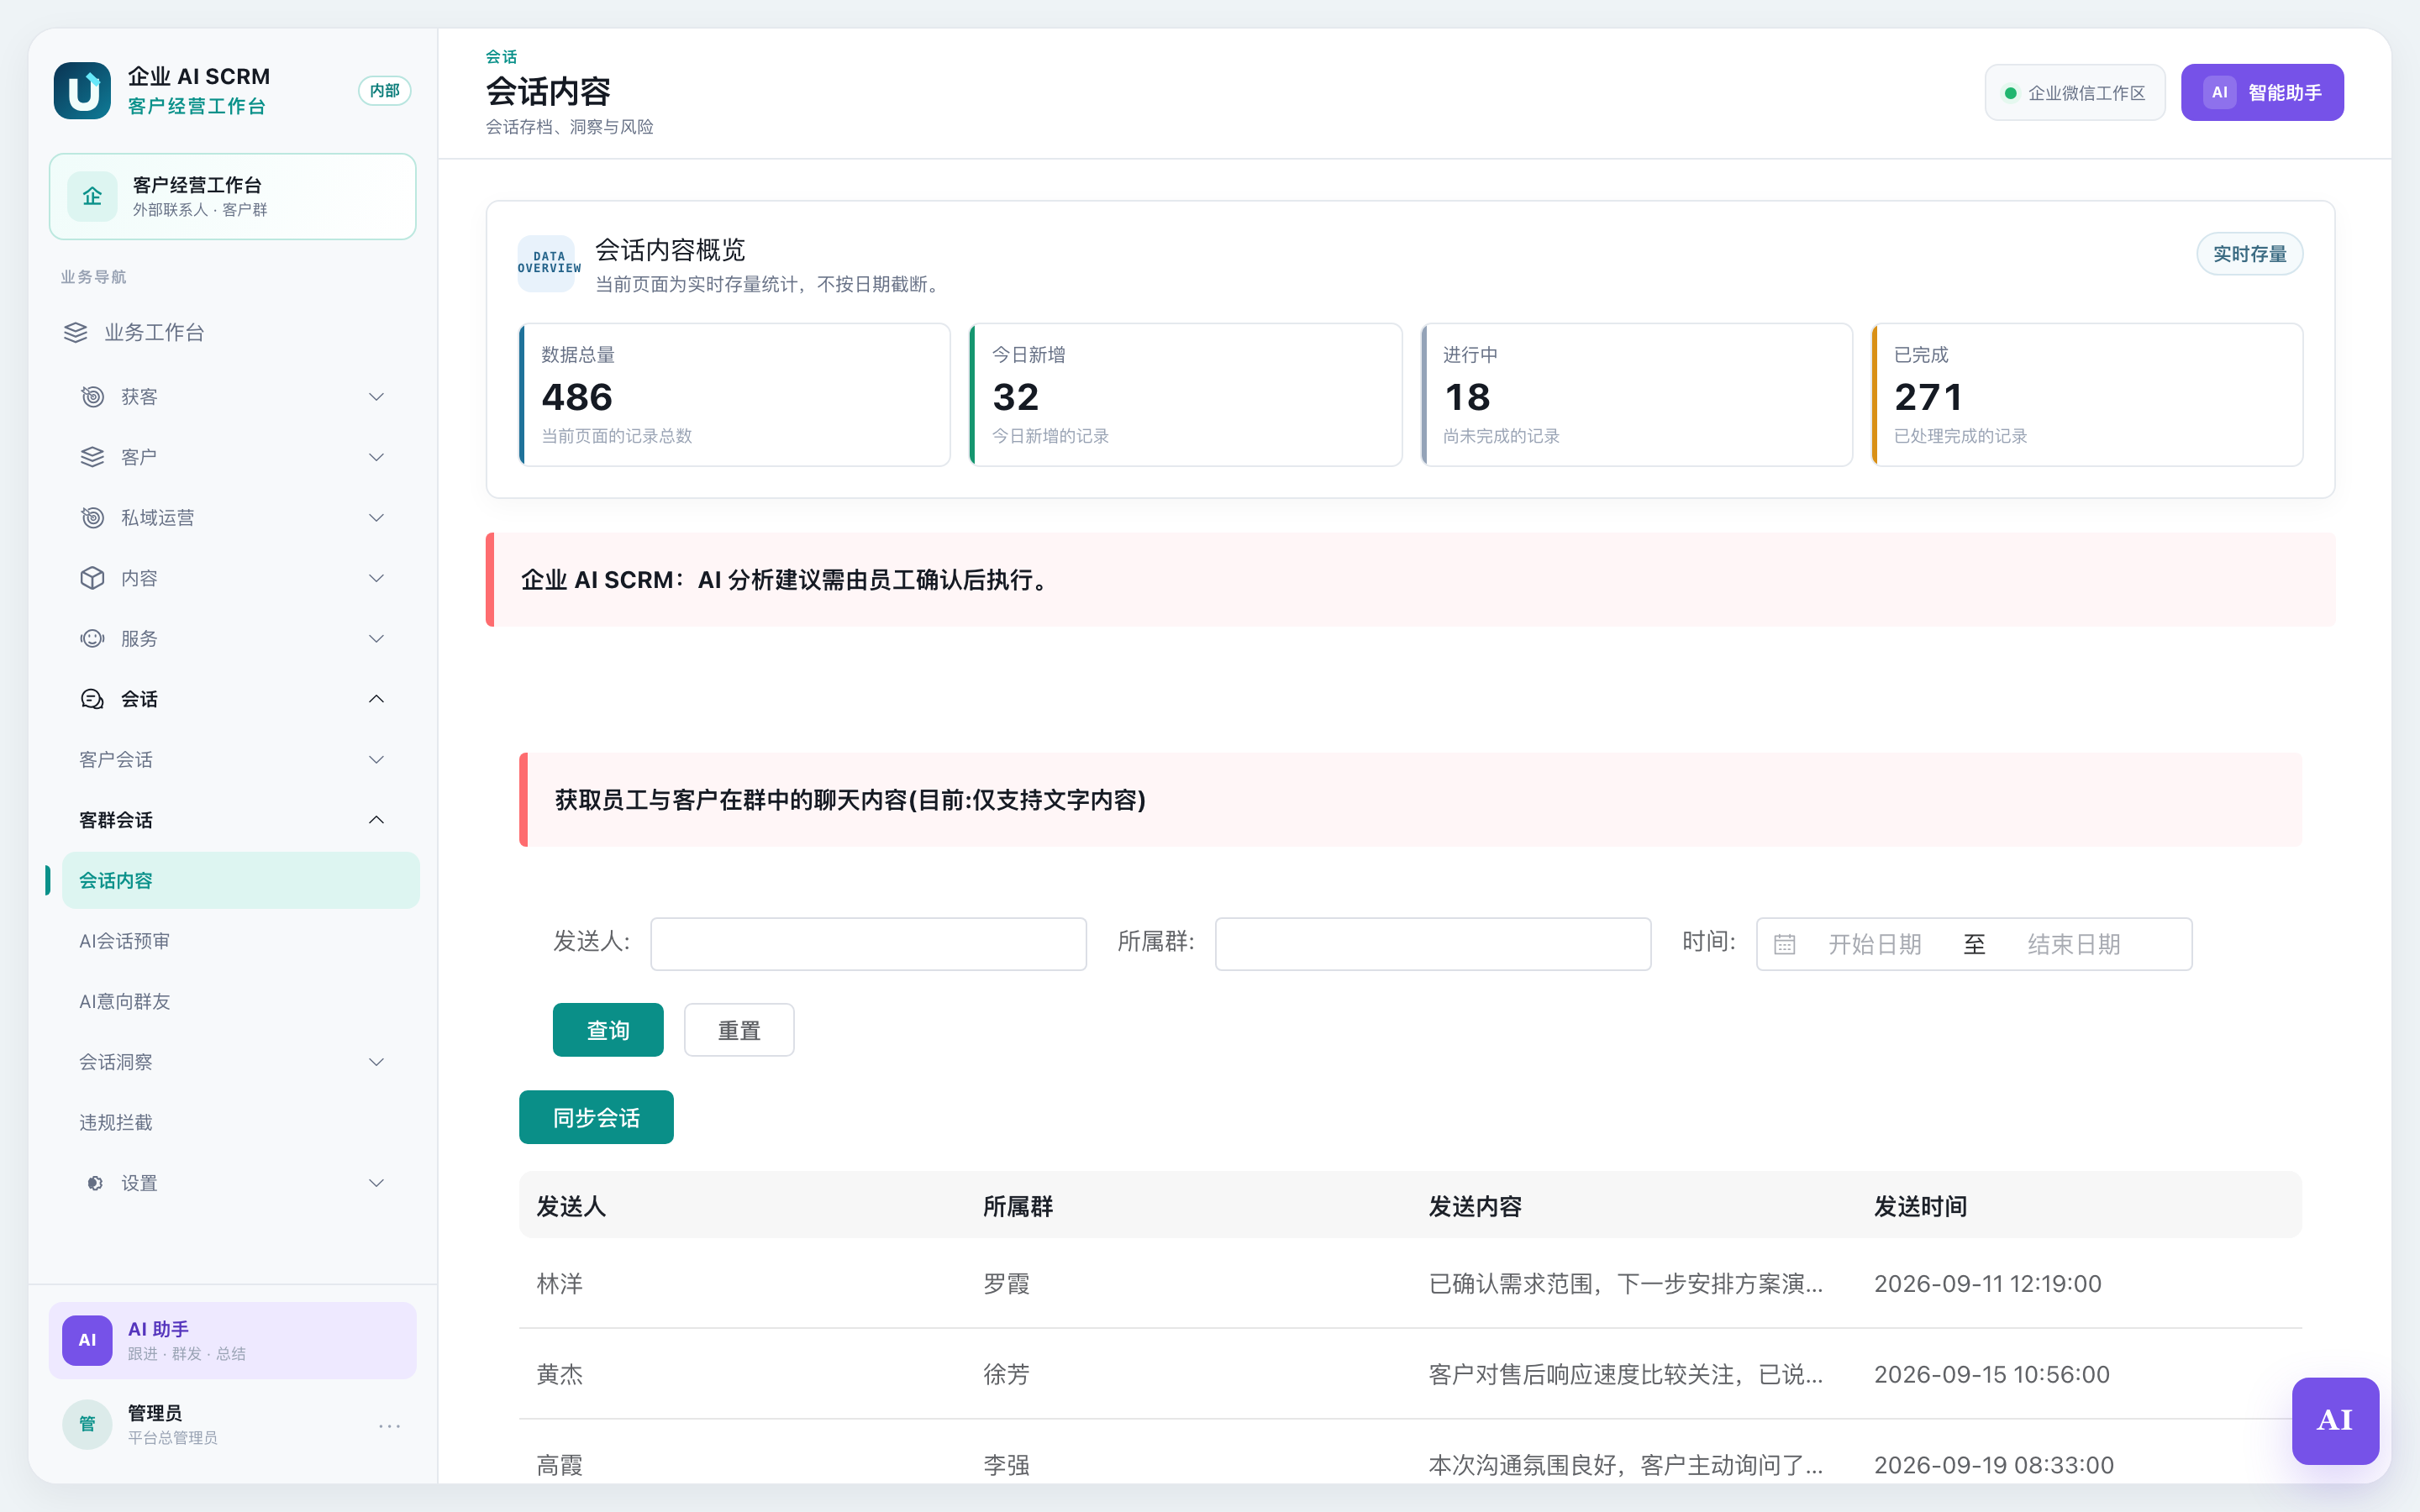This screenshot has width=2420, height=1512.
Task: Click the 所属群 input field
Action: click(1433, 944)
